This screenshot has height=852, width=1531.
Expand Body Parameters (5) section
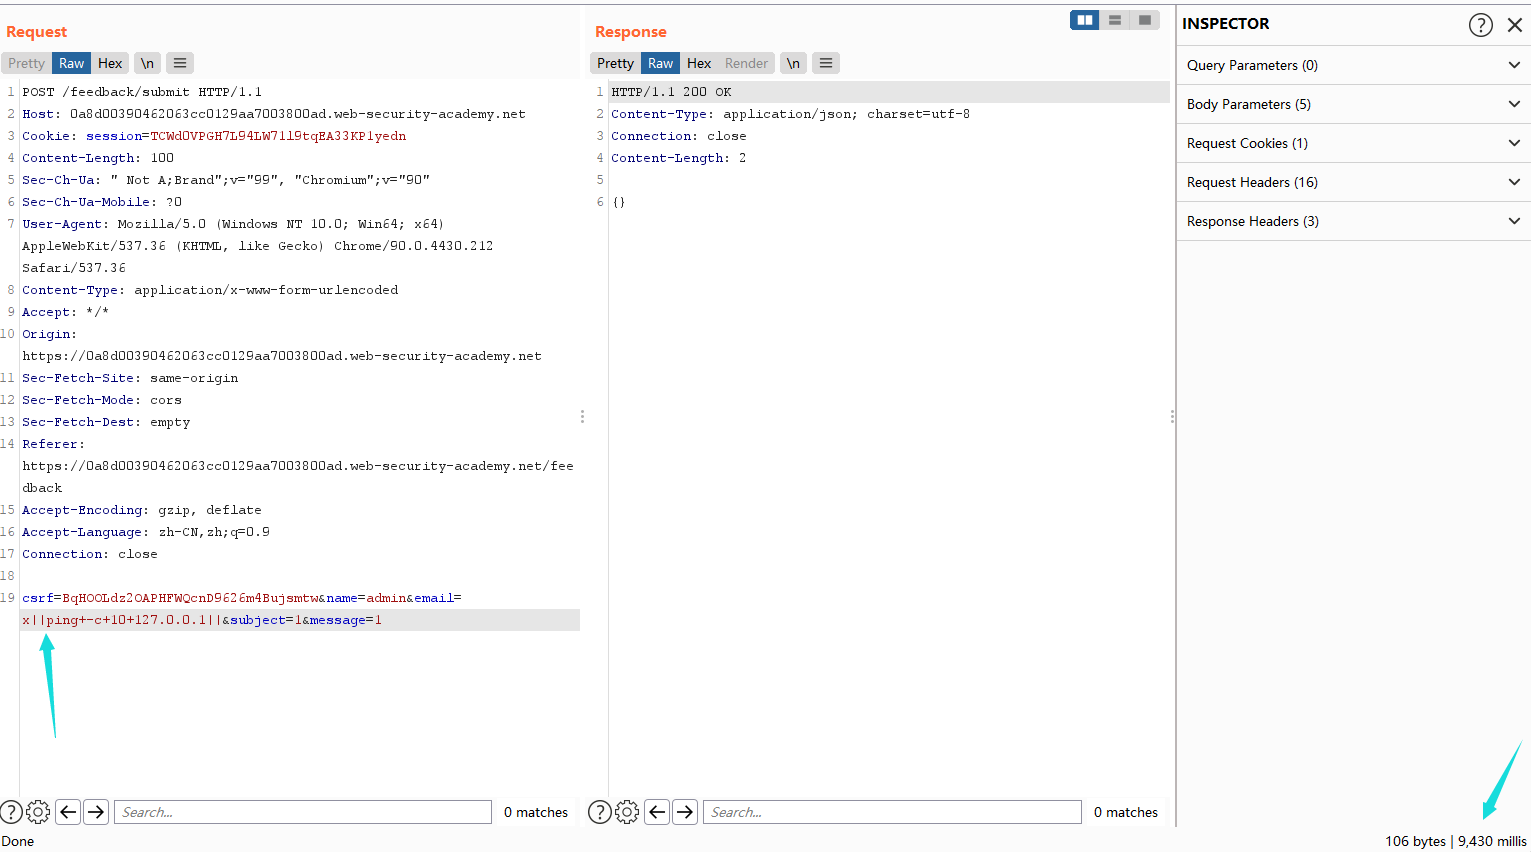click(x=1353, y=104)
